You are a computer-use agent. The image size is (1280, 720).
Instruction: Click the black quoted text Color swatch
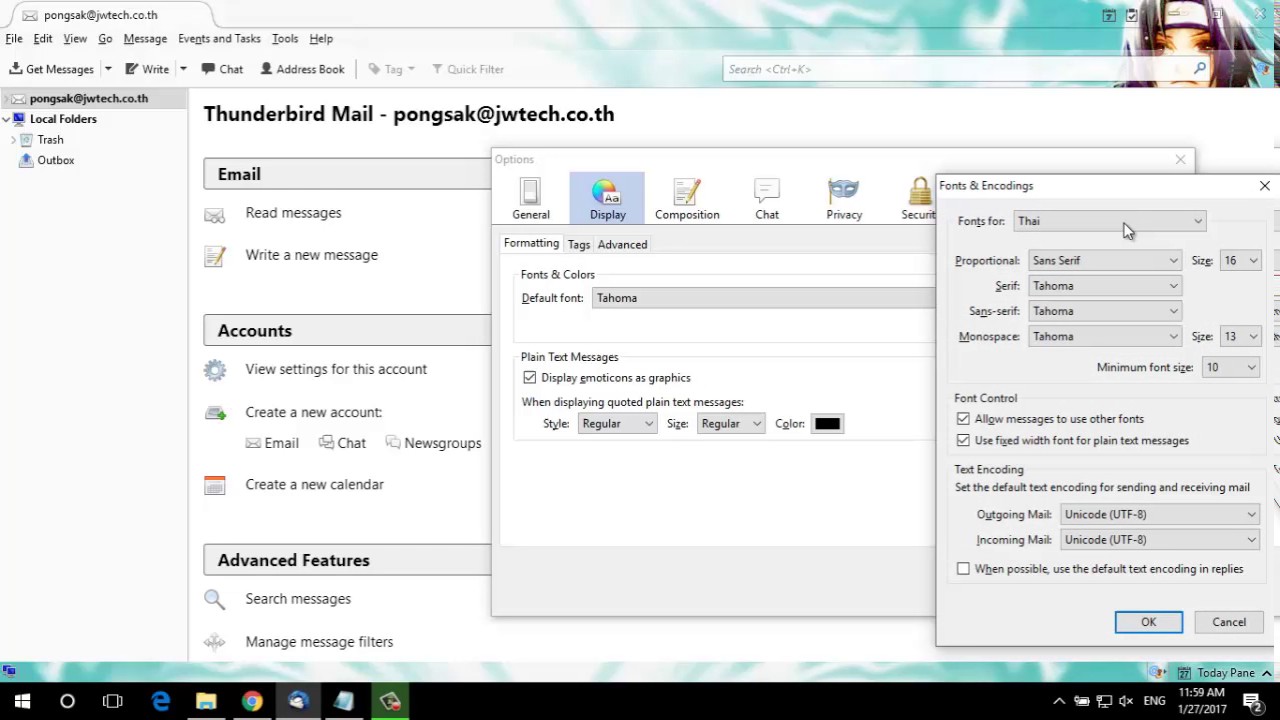(827, 424)
